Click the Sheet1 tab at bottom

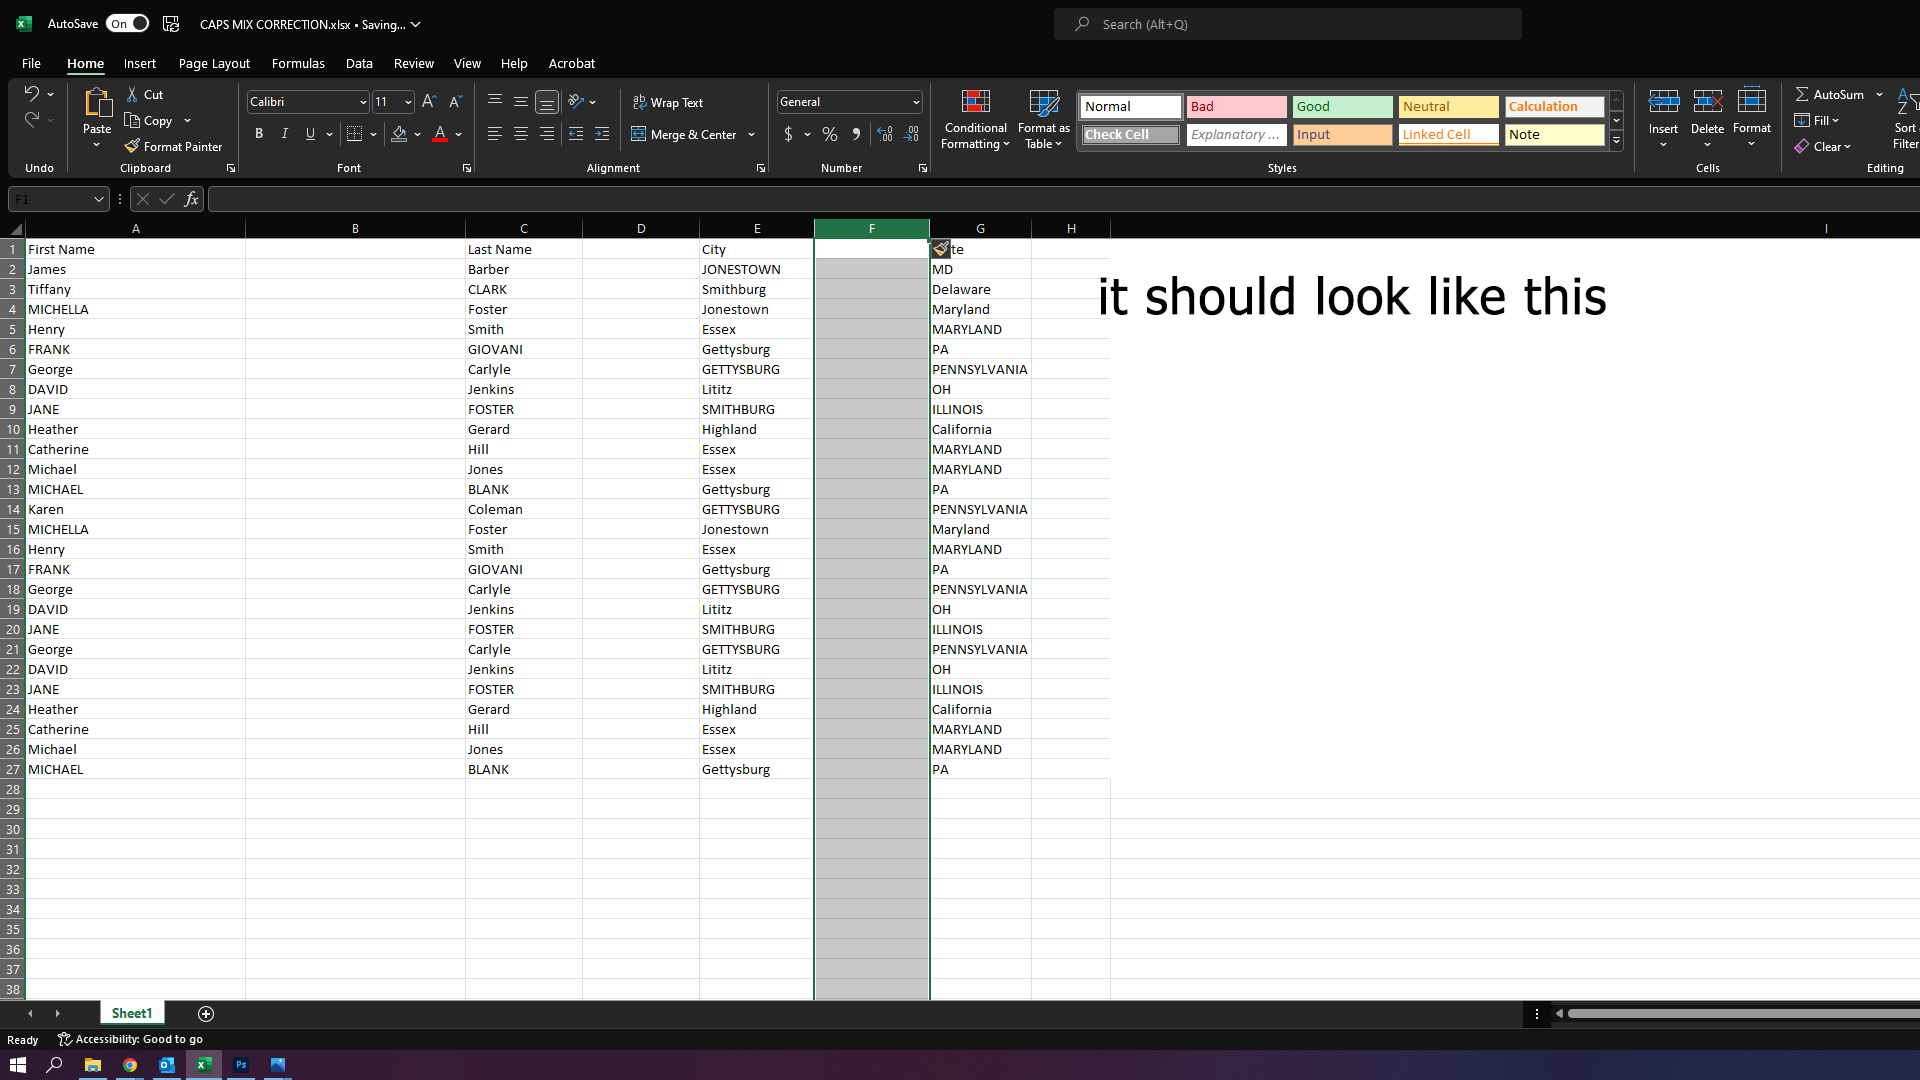tap(131, 1013)
